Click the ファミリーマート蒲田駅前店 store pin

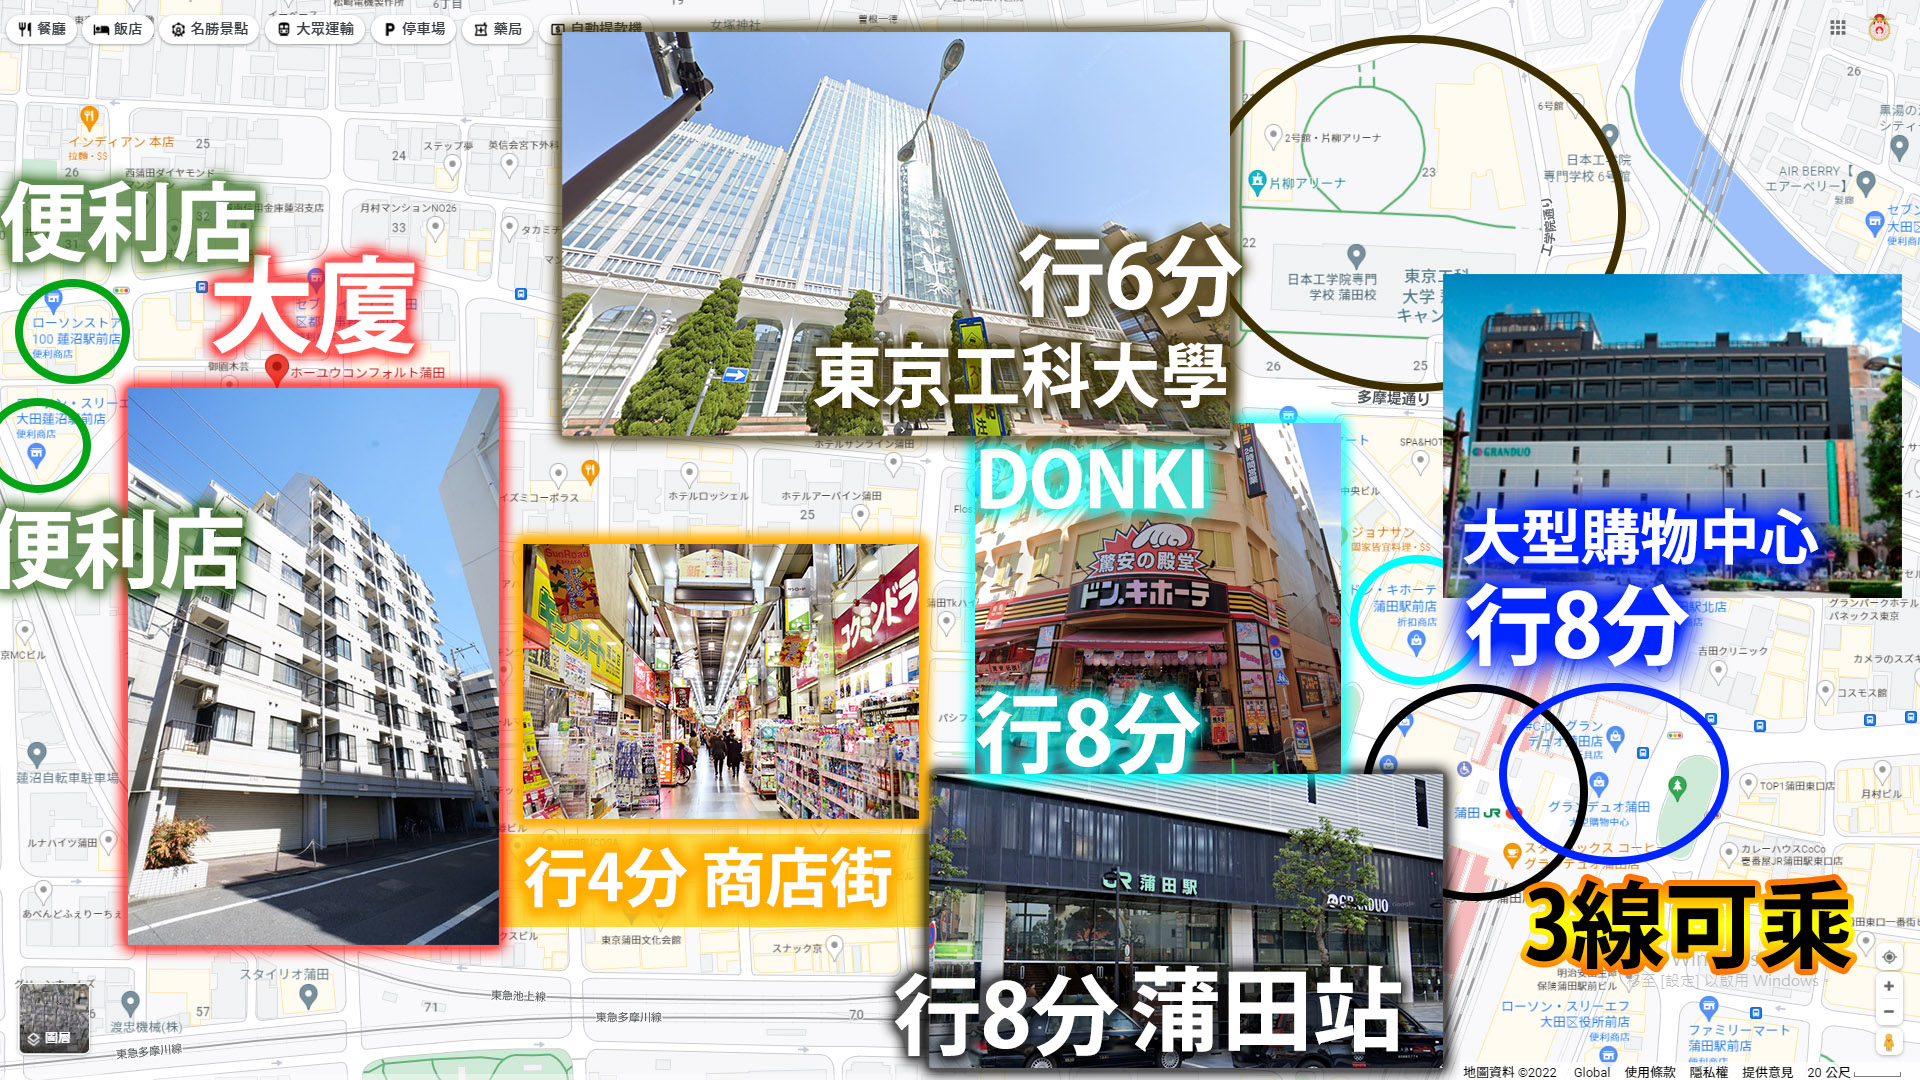click(1709, 1006)
